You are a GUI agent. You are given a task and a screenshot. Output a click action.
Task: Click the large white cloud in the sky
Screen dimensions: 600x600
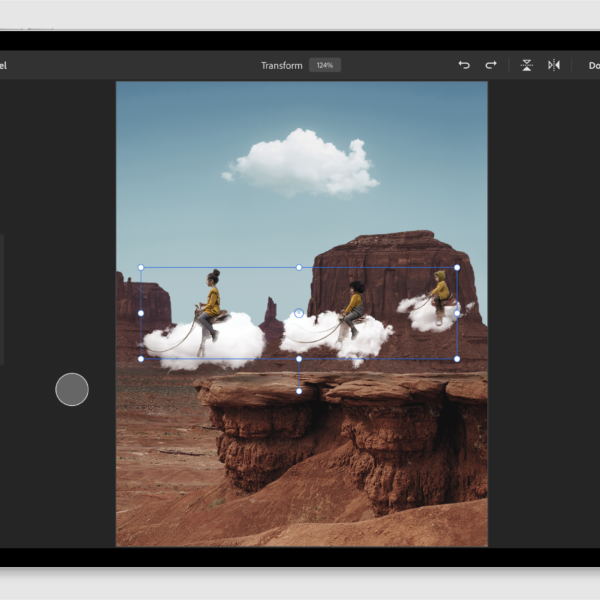(x=300, y=163)
